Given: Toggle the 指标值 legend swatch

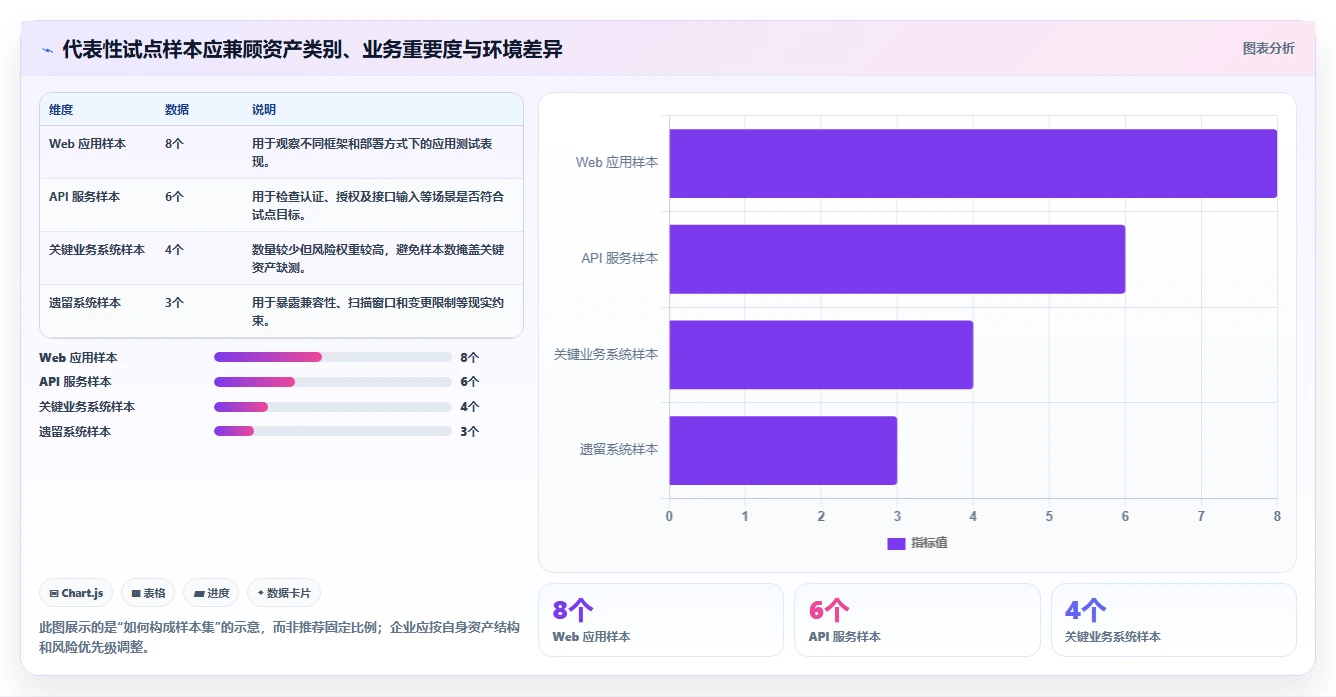Looking at the screenshot, I should coord(896,543).
